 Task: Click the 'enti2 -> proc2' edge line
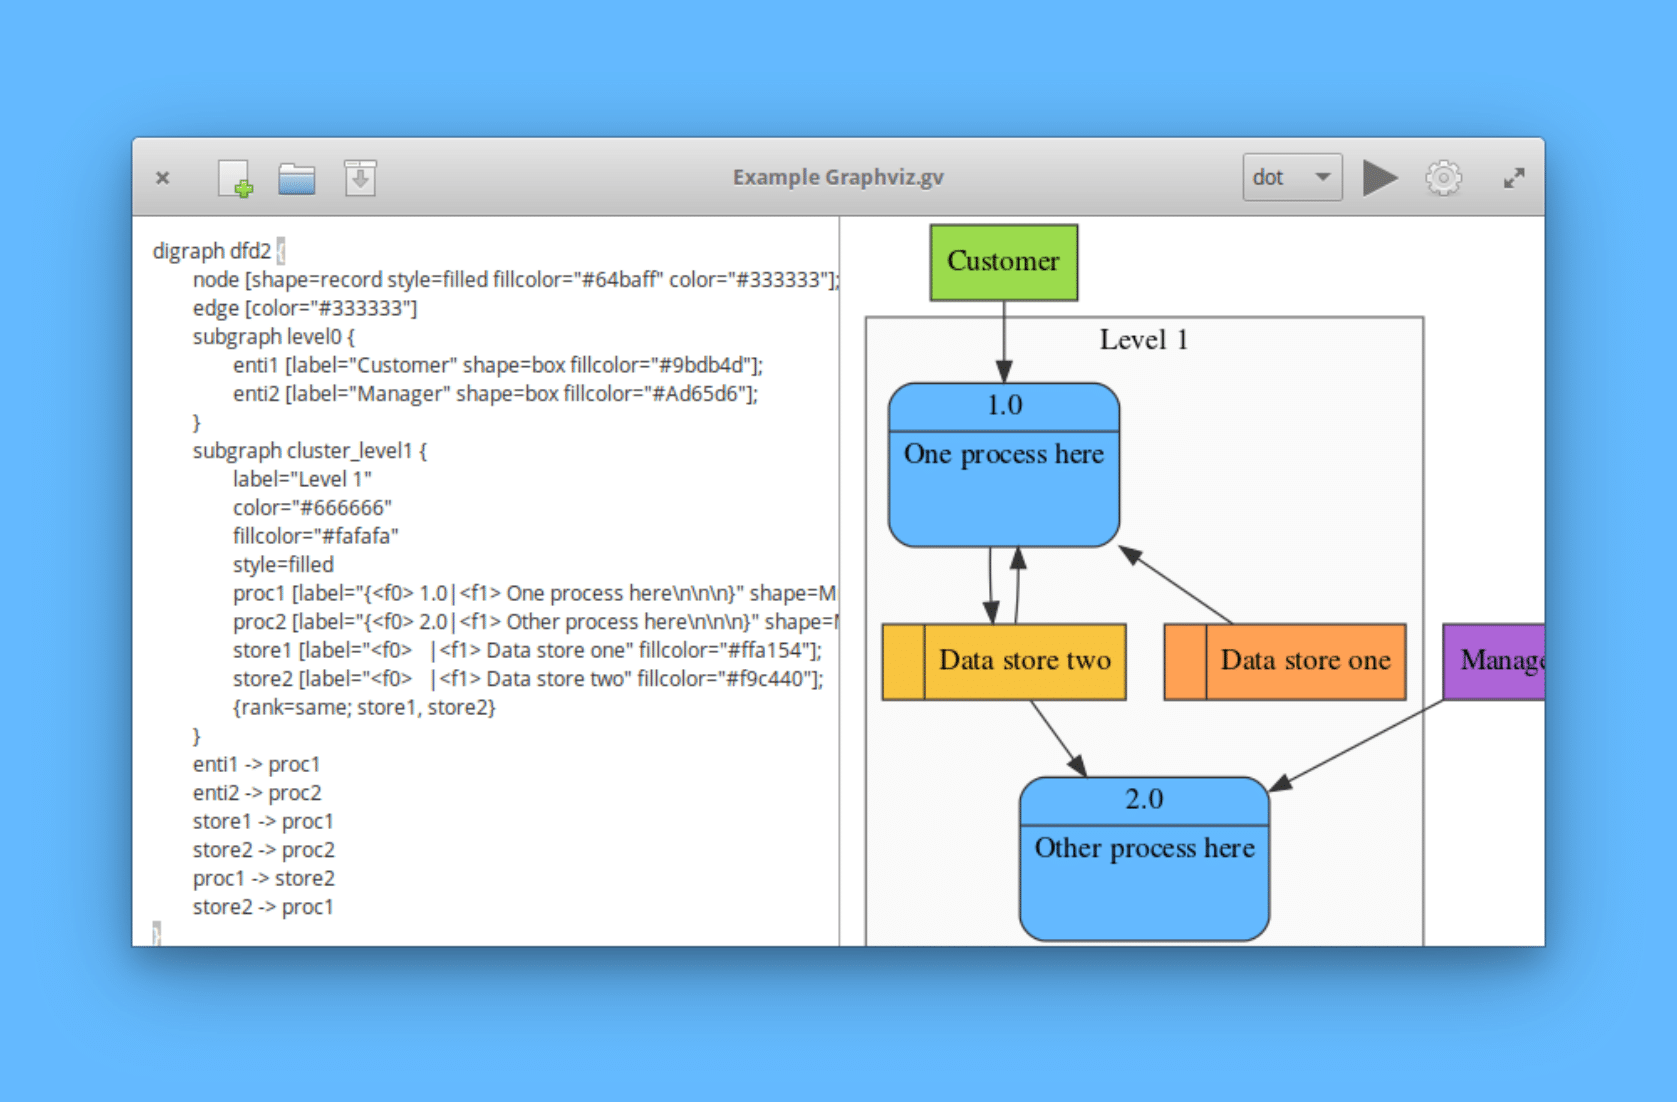pos(257,793)
